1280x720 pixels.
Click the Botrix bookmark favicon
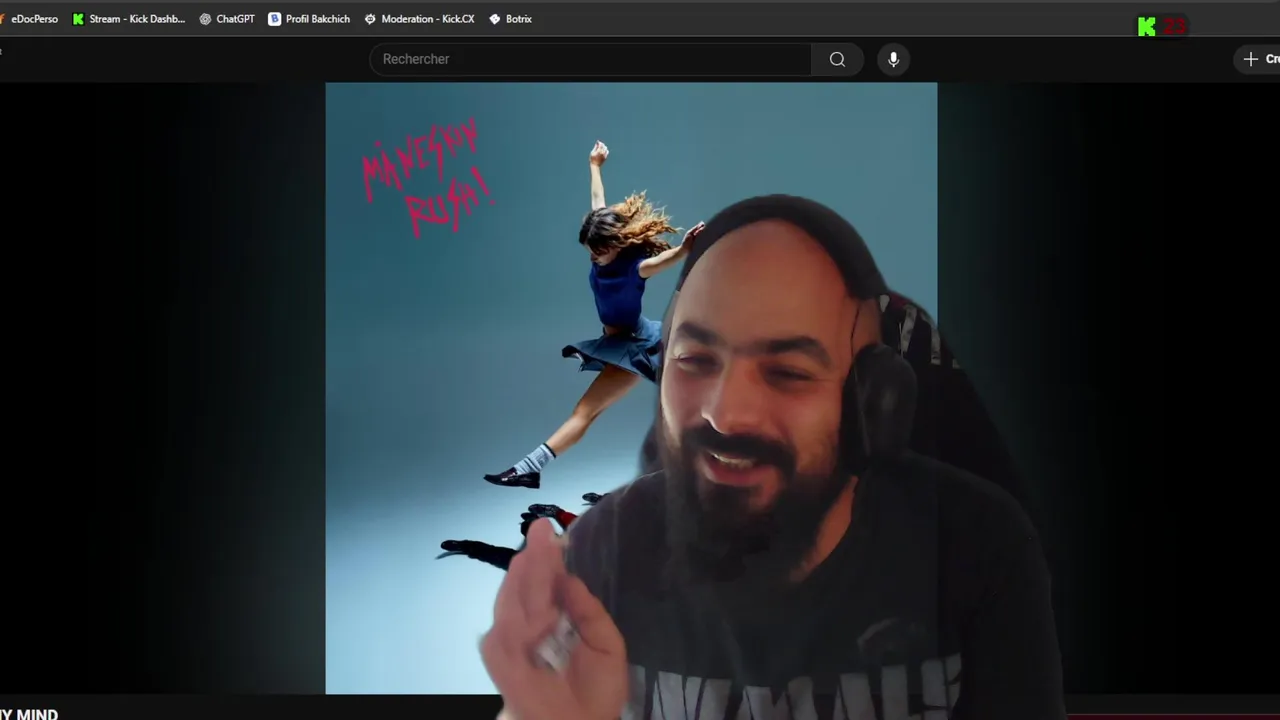pyautogui.click(x=494, y=19)
